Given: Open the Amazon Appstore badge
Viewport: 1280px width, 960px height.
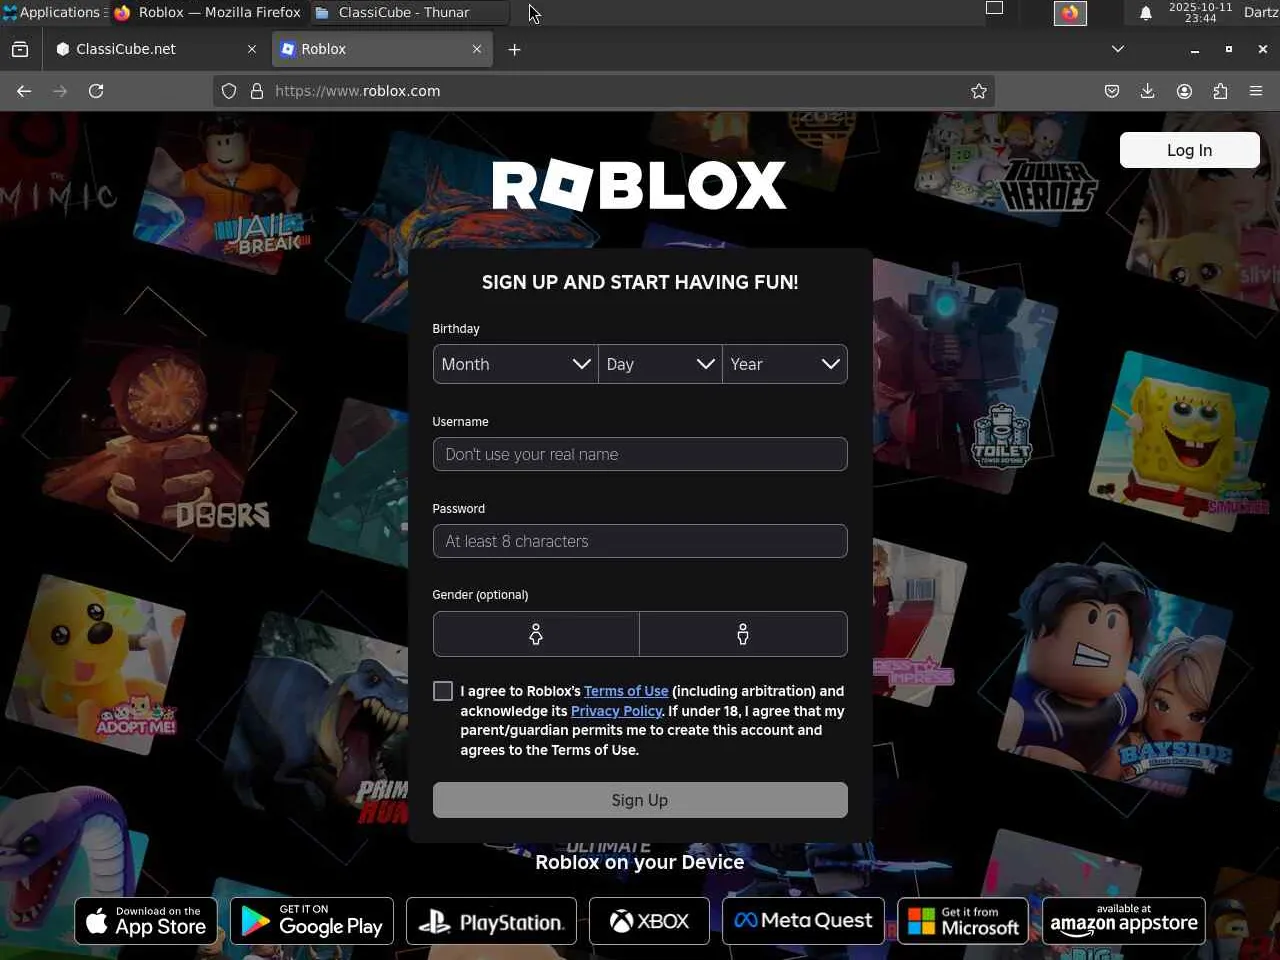Looking at the screenshot, I should (1124, 921).
